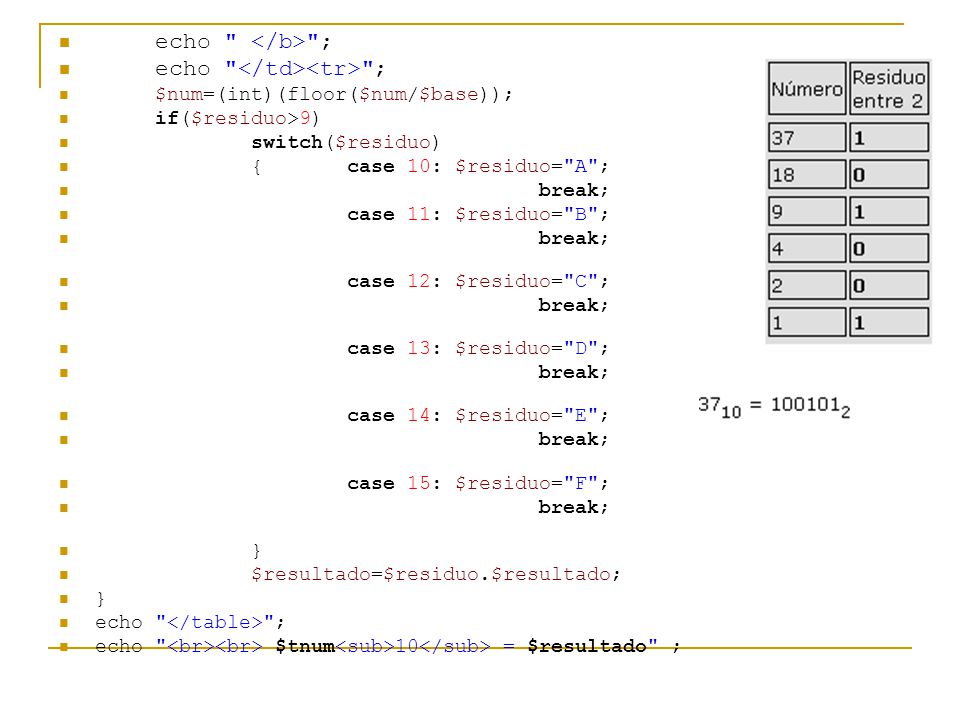960x720 pixels.
Task: Click the table cell with number 2
Action: point(807,285)
